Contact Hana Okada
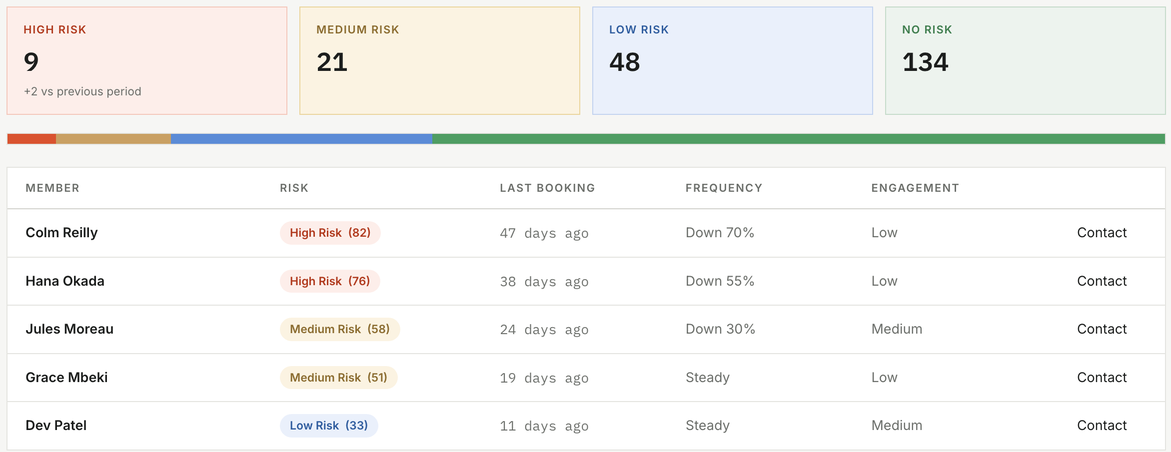Viewport: 1171px width, 452px height. 1102,281
